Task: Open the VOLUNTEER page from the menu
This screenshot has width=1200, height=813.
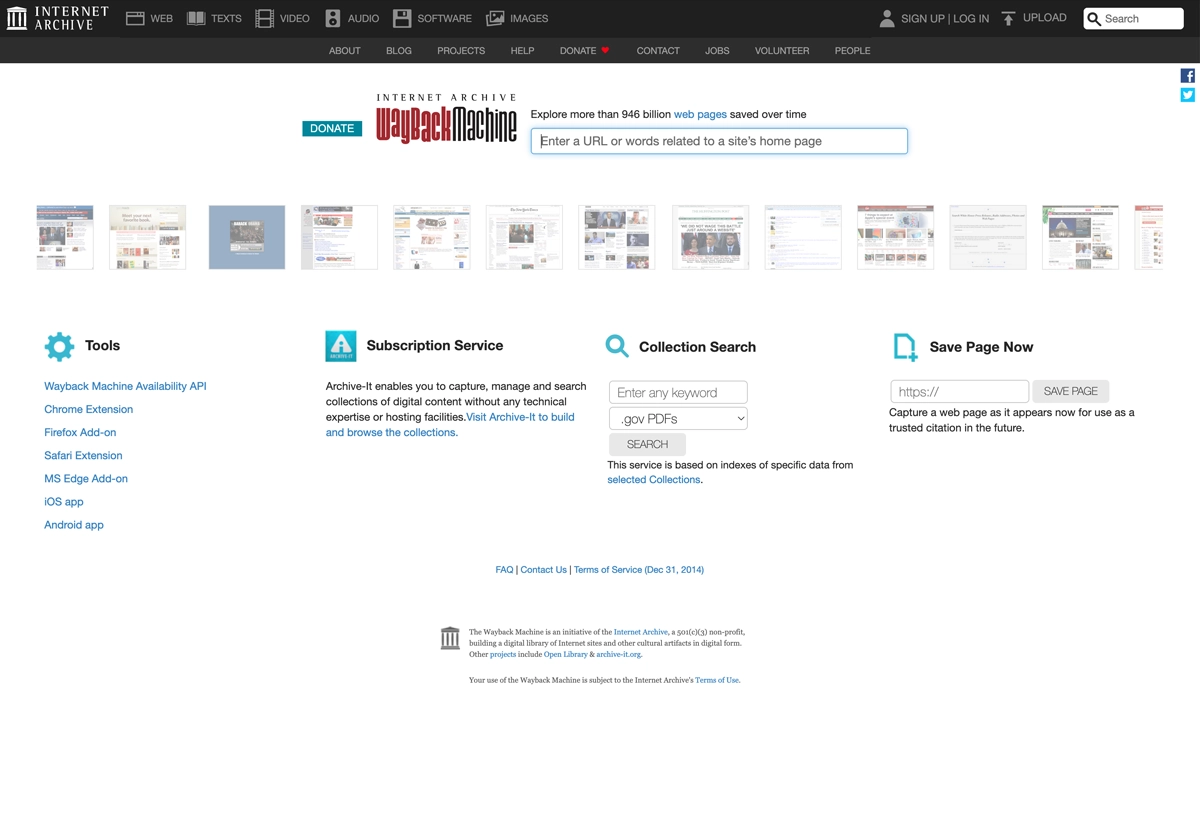Action: (782, 50)
